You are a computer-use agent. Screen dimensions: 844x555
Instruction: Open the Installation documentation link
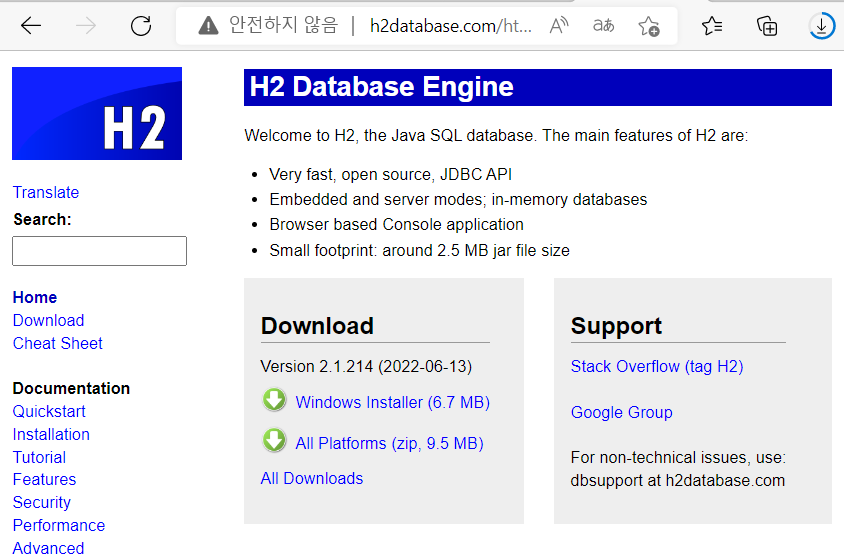coord(51,434)
